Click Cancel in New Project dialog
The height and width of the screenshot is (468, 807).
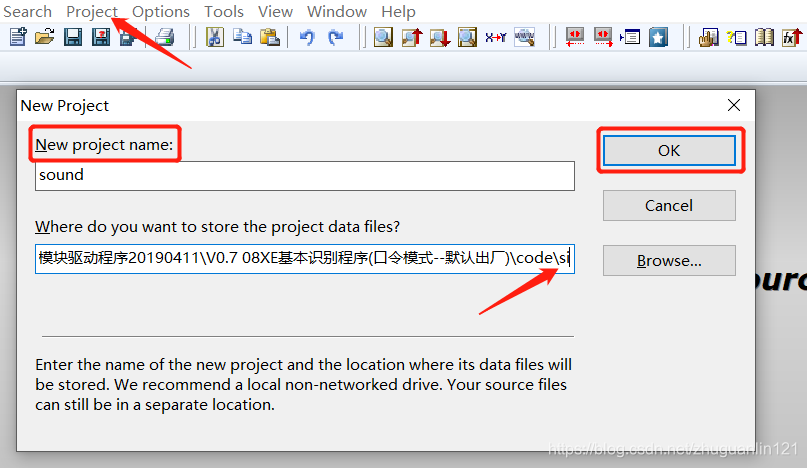(669, 205)
